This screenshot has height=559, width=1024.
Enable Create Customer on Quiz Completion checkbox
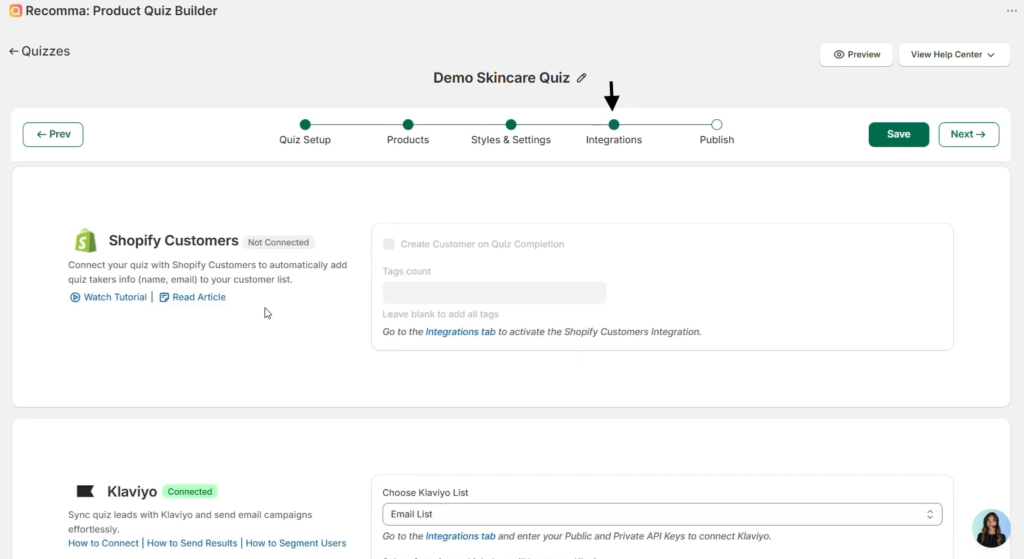(389, 244)
